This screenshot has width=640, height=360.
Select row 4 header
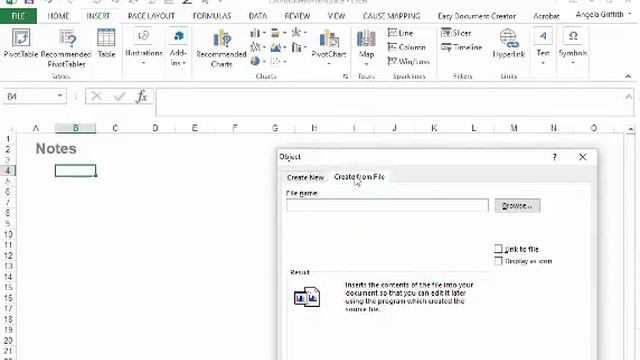8,171
